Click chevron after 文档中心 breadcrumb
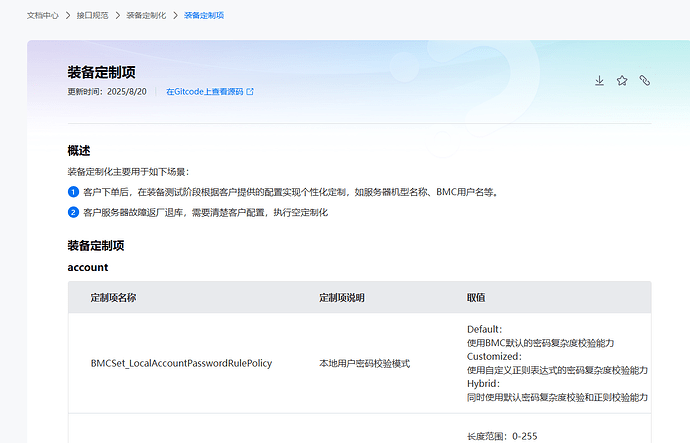Viewport: 690px width, 443px height. click(x=68, y=15)
